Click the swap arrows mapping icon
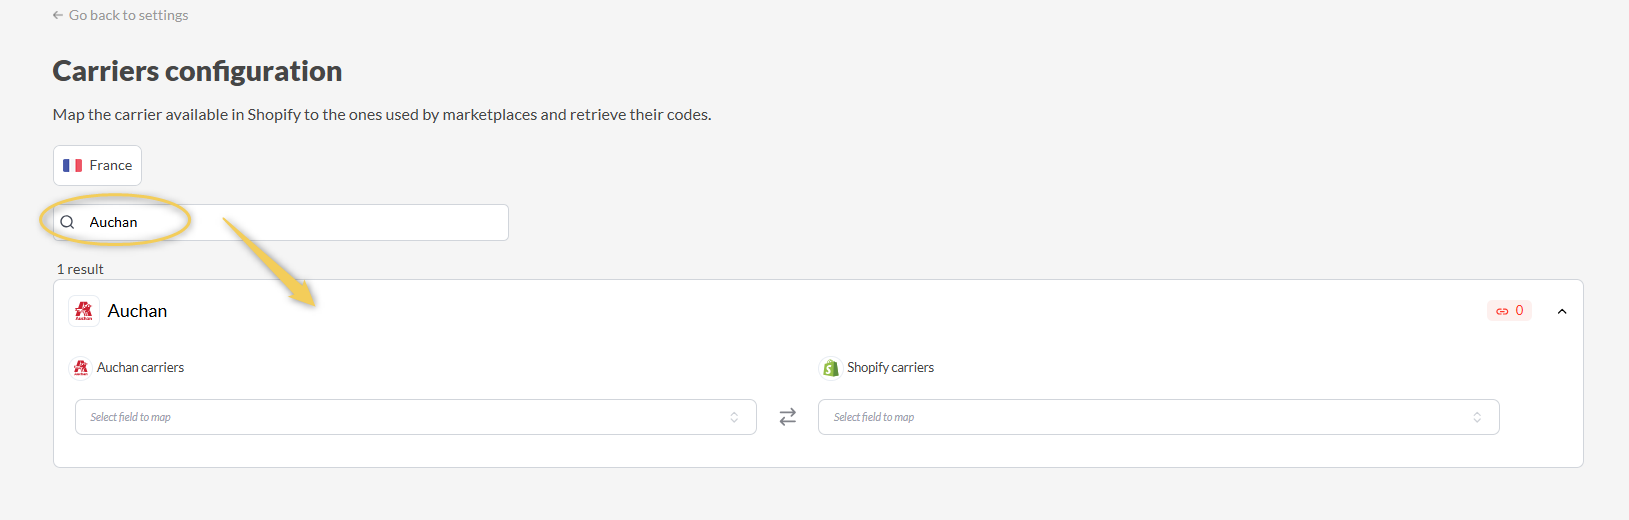The image size is (1629, 520). coord(788,417)
